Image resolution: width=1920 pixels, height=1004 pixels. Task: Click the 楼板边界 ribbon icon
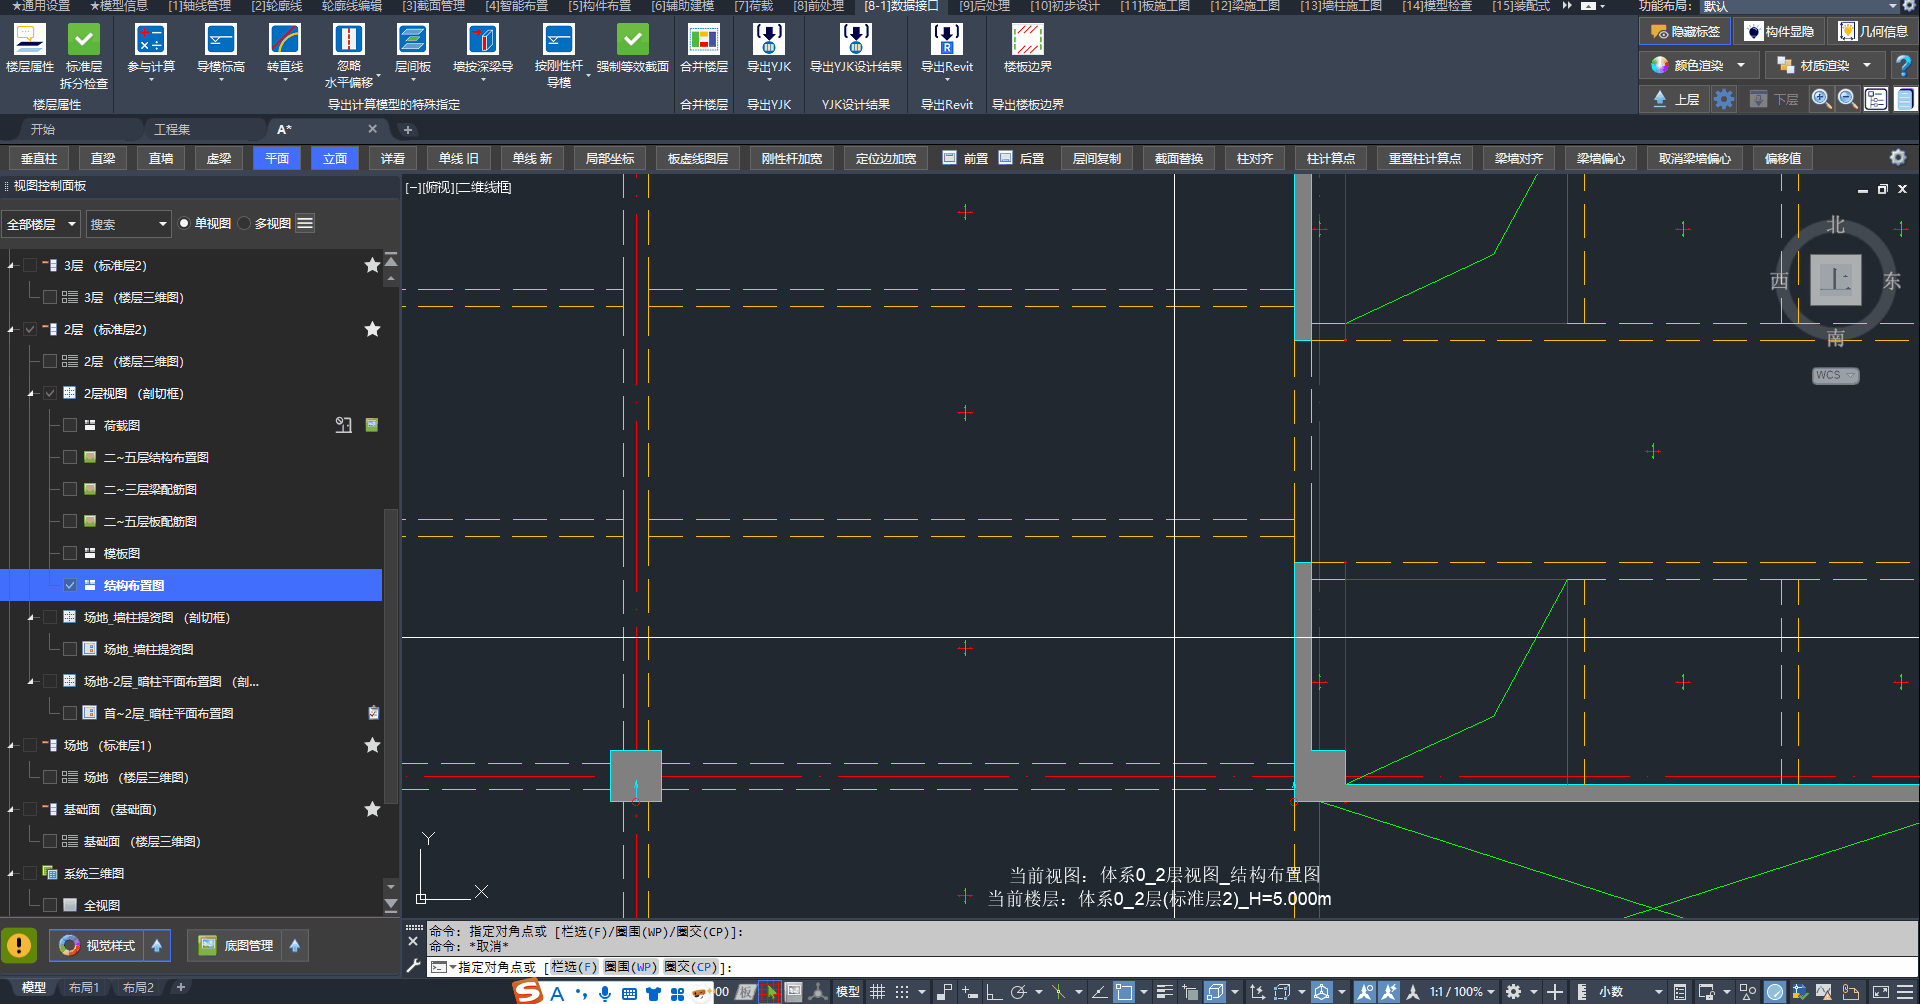1027,40
